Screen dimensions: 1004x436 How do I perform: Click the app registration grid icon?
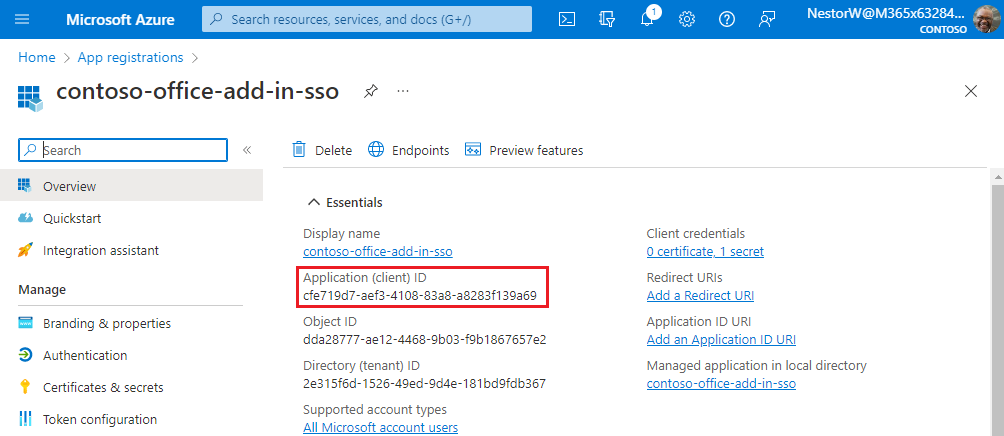pos(30,99)
